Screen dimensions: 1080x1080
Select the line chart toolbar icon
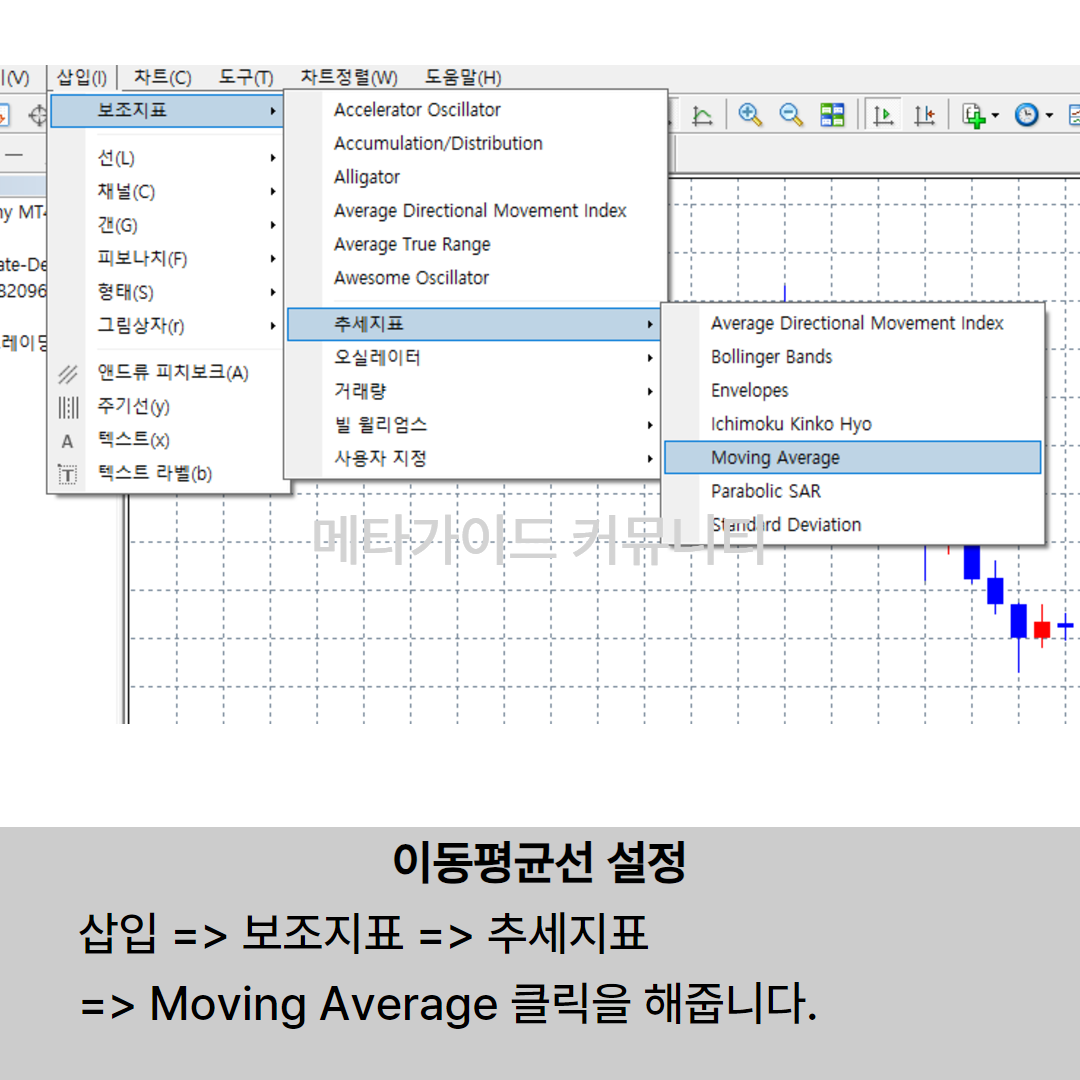703,116
